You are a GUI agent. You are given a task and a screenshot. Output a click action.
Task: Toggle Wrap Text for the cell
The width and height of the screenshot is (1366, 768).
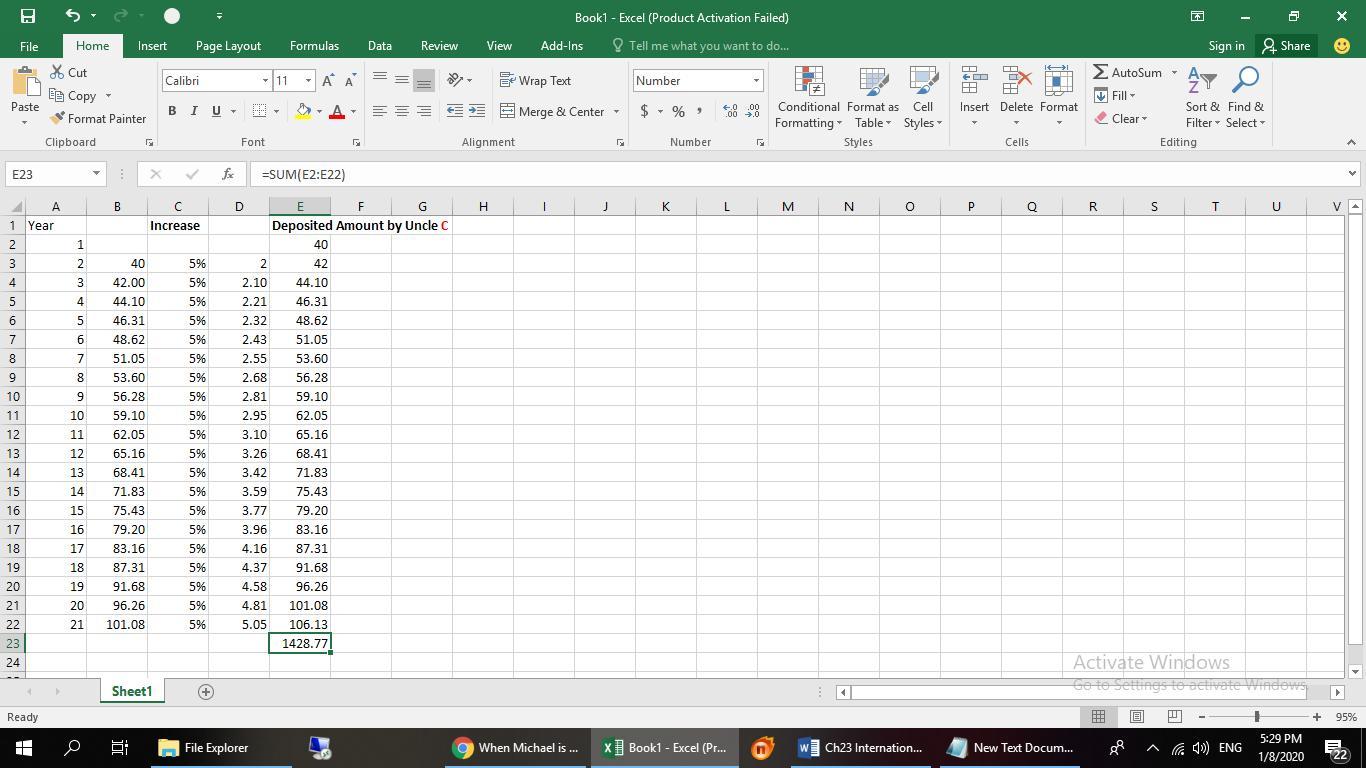point(535,80)
